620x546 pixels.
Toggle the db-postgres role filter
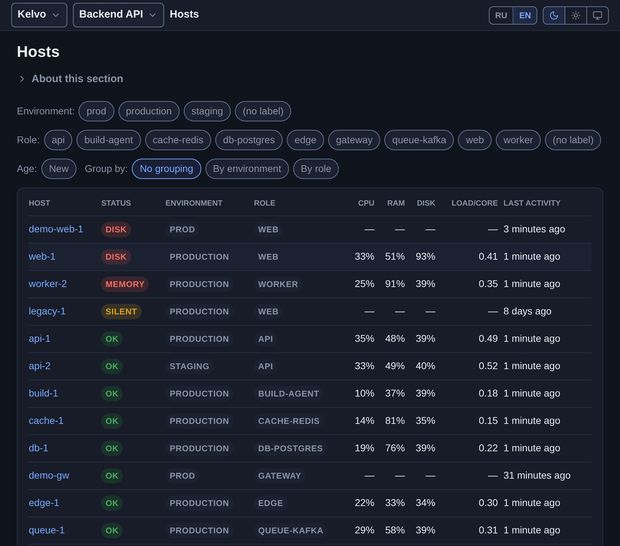pyautogui.click(x=249, y=140)
